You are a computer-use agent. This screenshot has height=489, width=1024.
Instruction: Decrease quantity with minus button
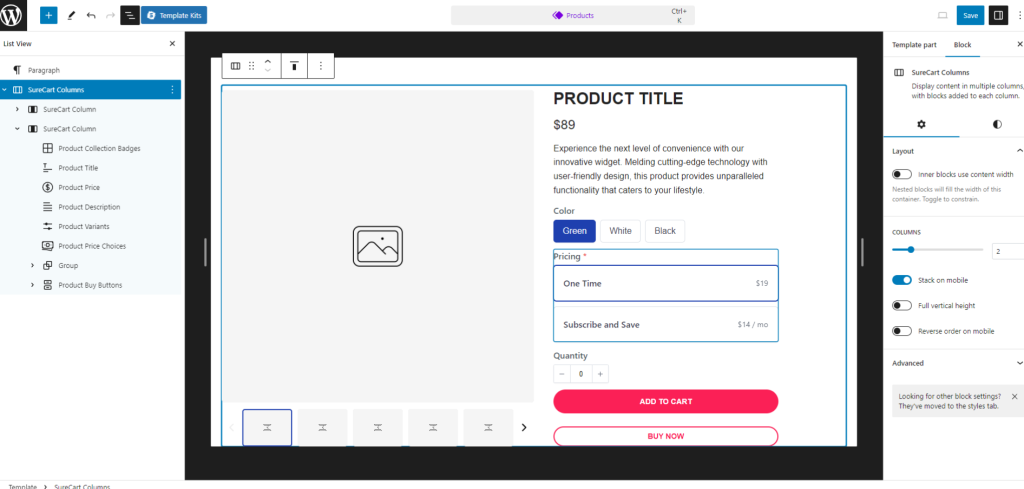562,374
